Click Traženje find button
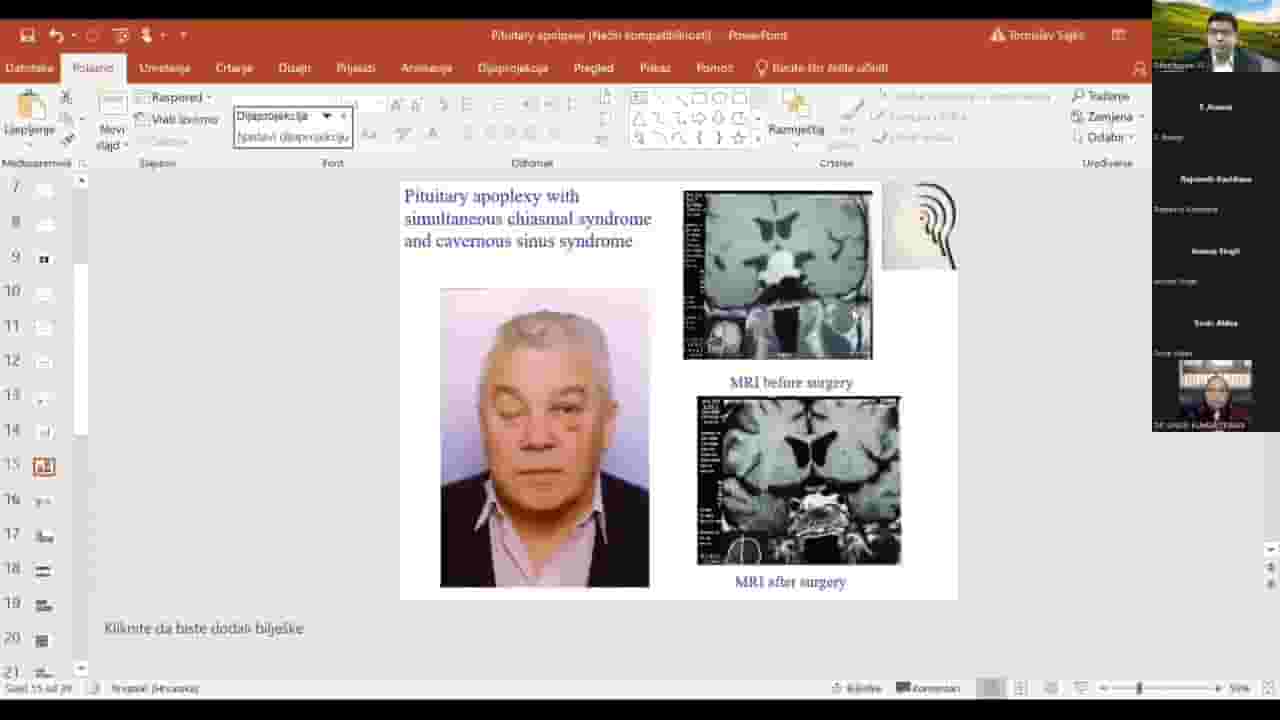This screenshot has width=1280, height=720. coord(1101,96)
